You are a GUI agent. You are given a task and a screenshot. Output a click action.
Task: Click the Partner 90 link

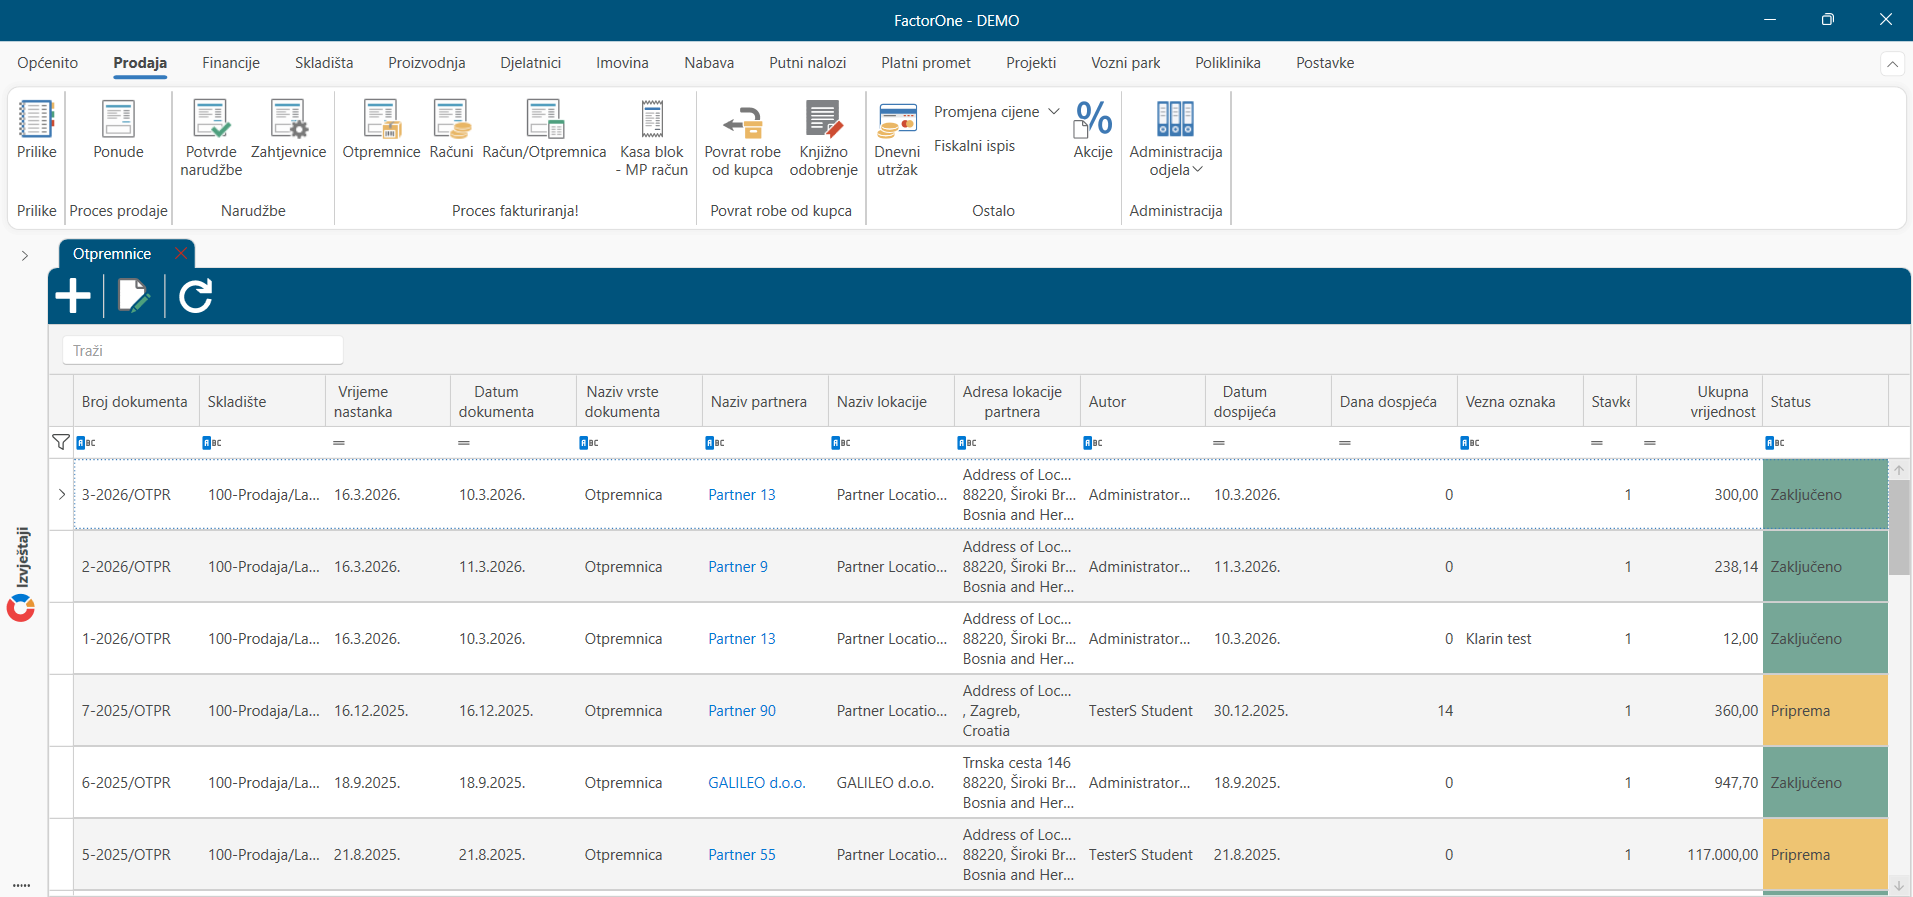coord(742,711)
